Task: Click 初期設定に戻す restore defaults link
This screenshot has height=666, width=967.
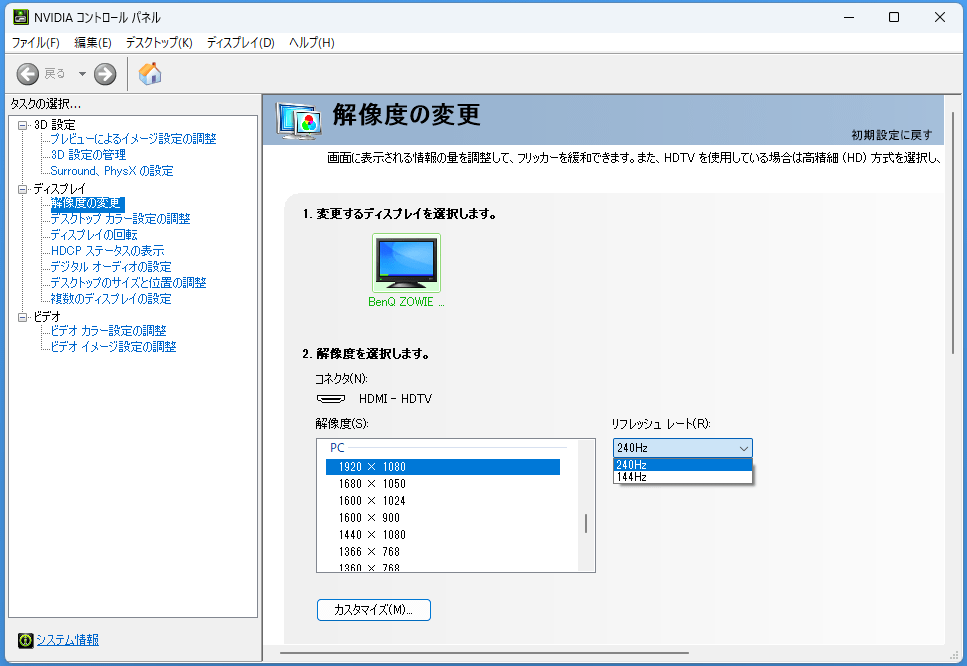Action: pyautogui.click(x=892, y=135)
